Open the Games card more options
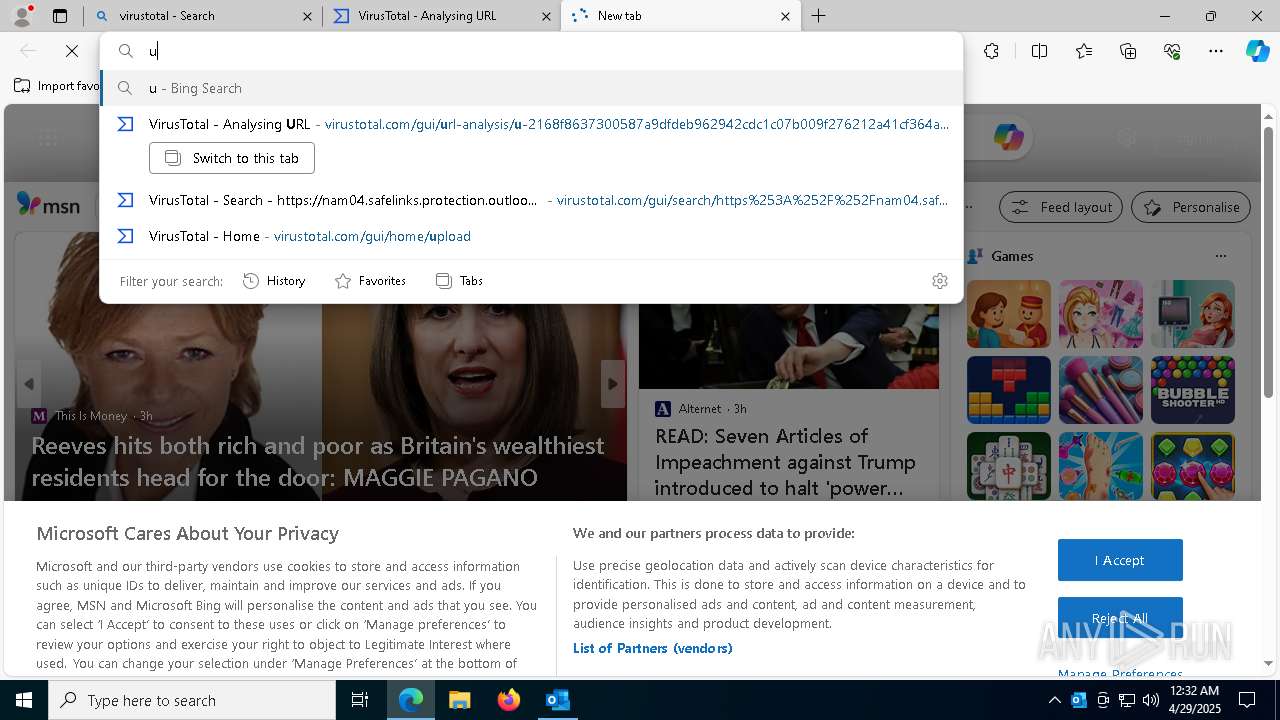 tap(1220, 256)
